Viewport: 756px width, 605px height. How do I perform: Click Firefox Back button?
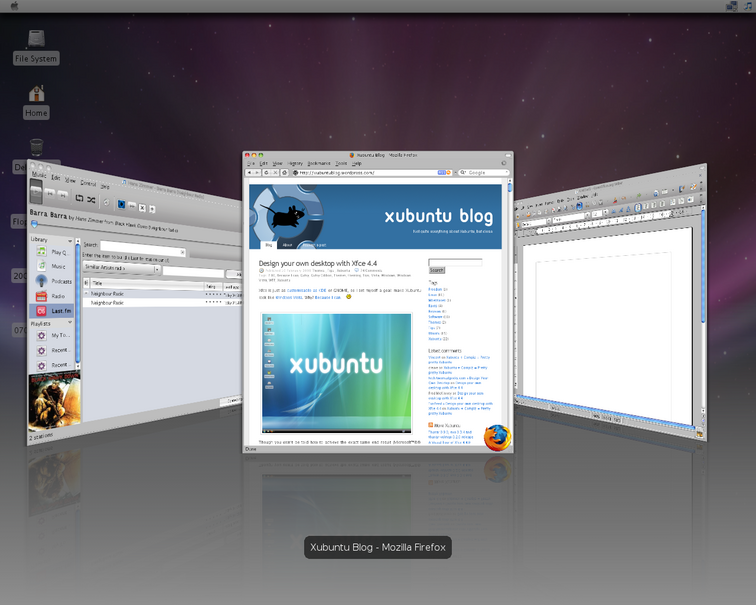[250, 172]
